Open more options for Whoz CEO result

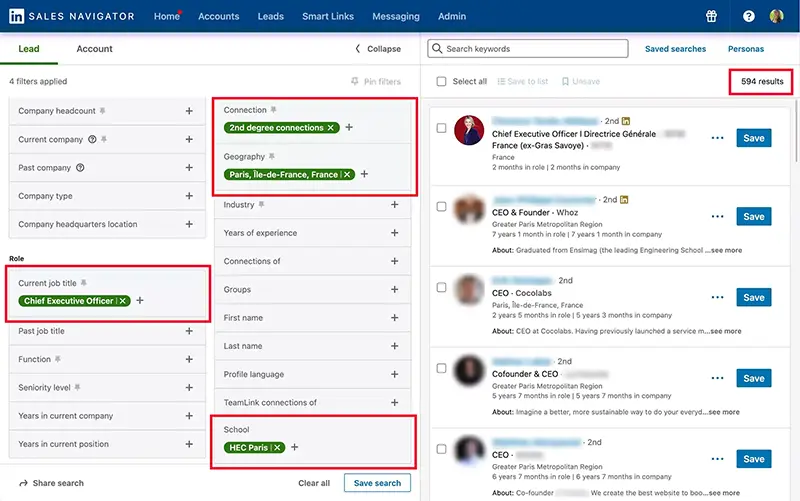(717, 216)
